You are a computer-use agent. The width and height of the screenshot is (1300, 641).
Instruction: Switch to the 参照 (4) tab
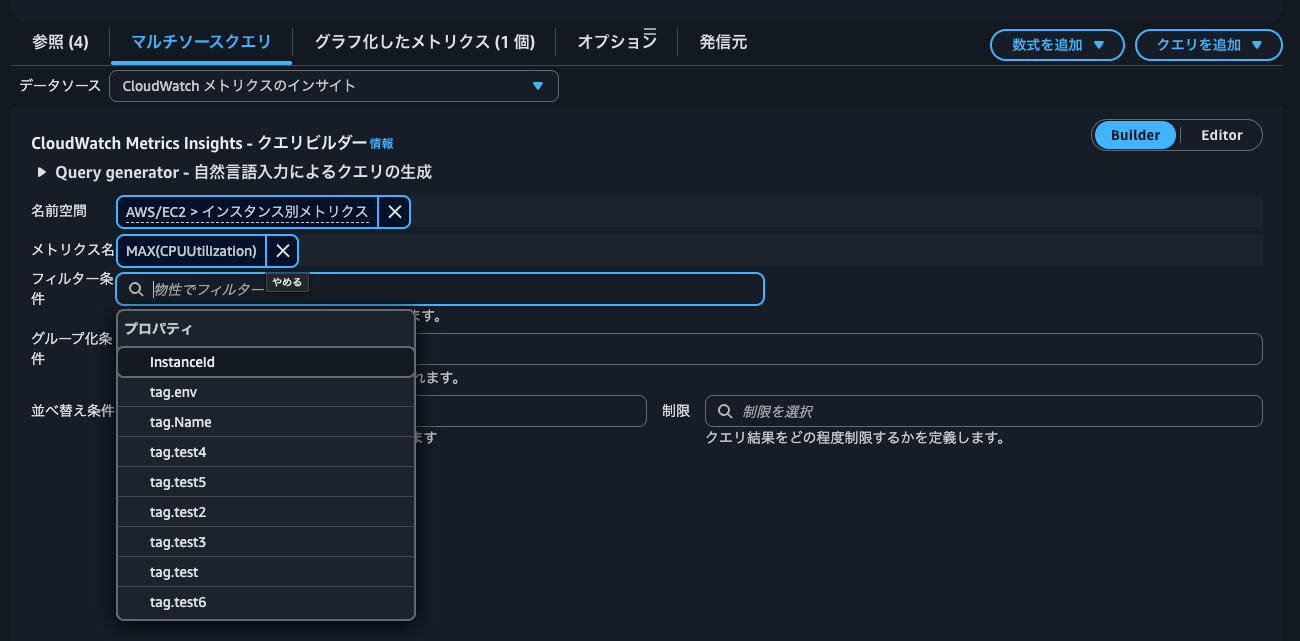point(60,42)
